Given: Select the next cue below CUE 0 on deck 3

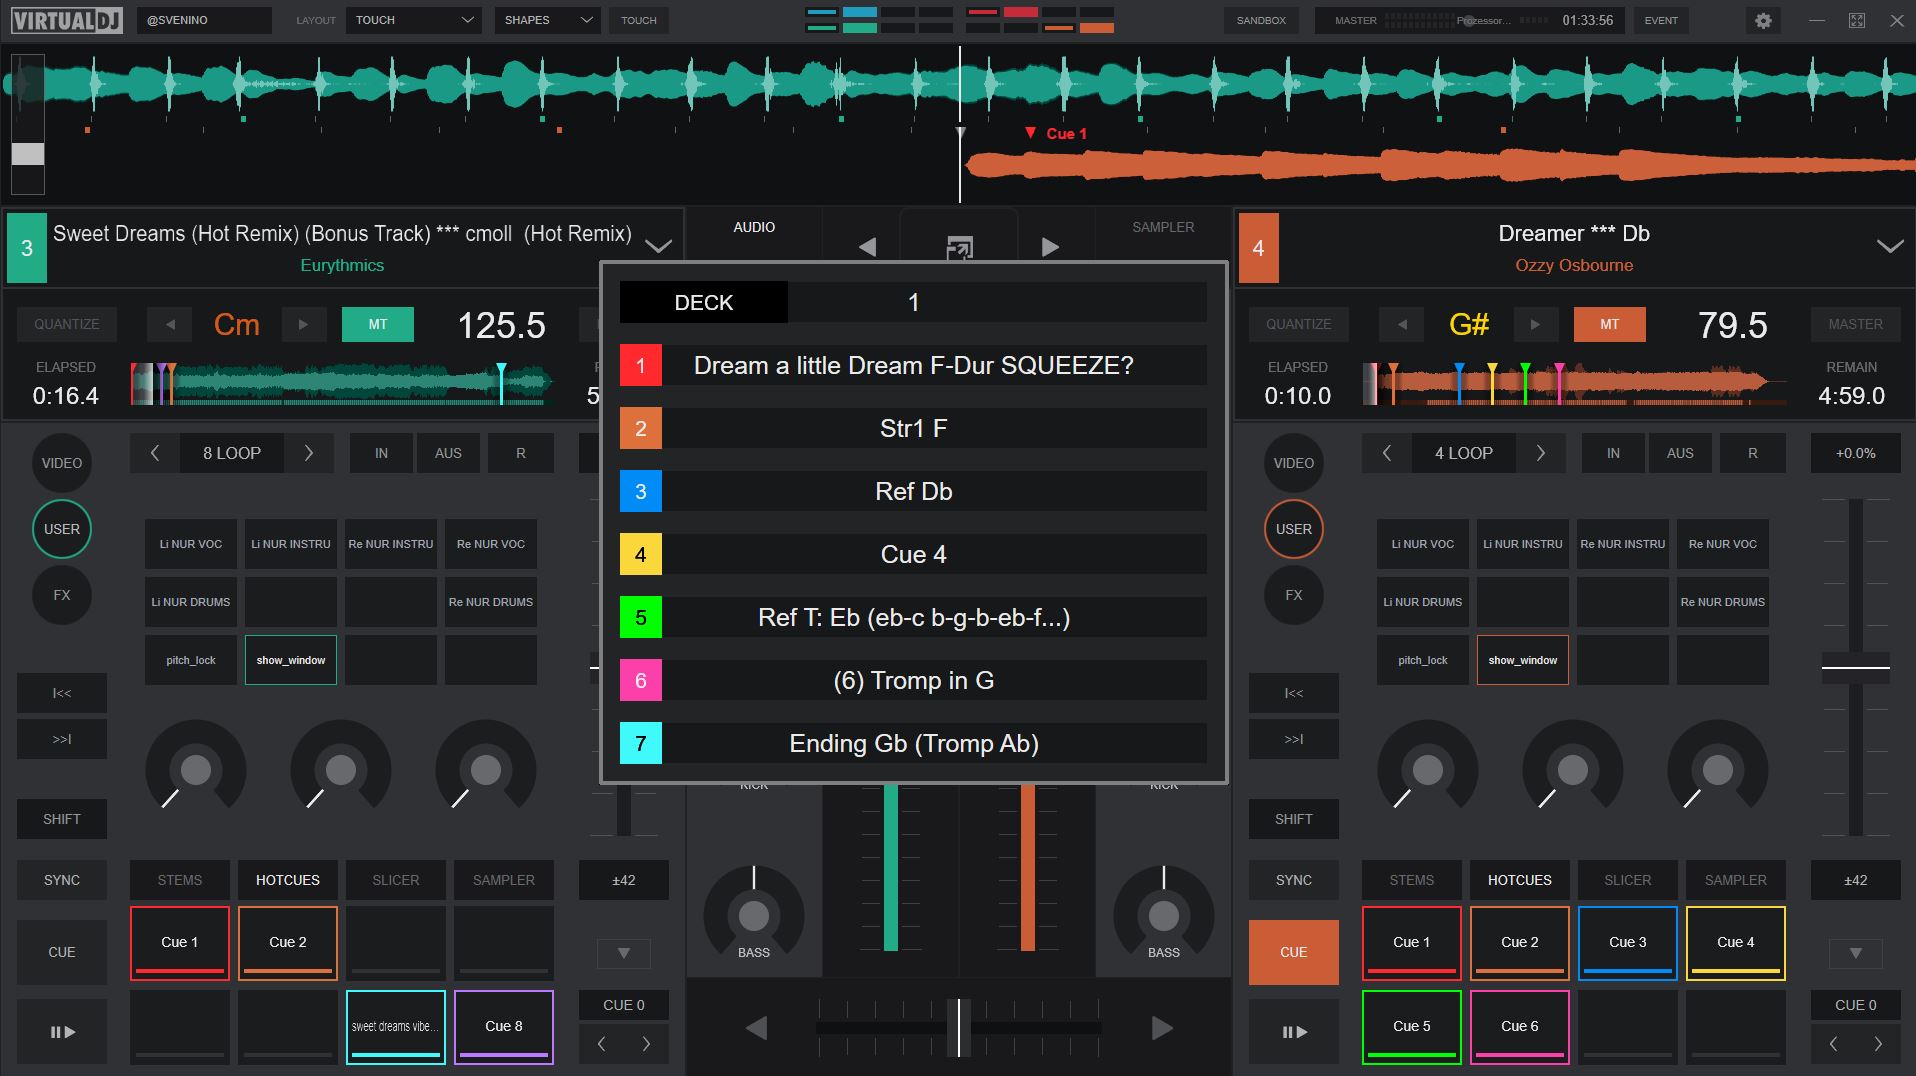Looking at the screenshot, I should click(x=646, y=1044).
